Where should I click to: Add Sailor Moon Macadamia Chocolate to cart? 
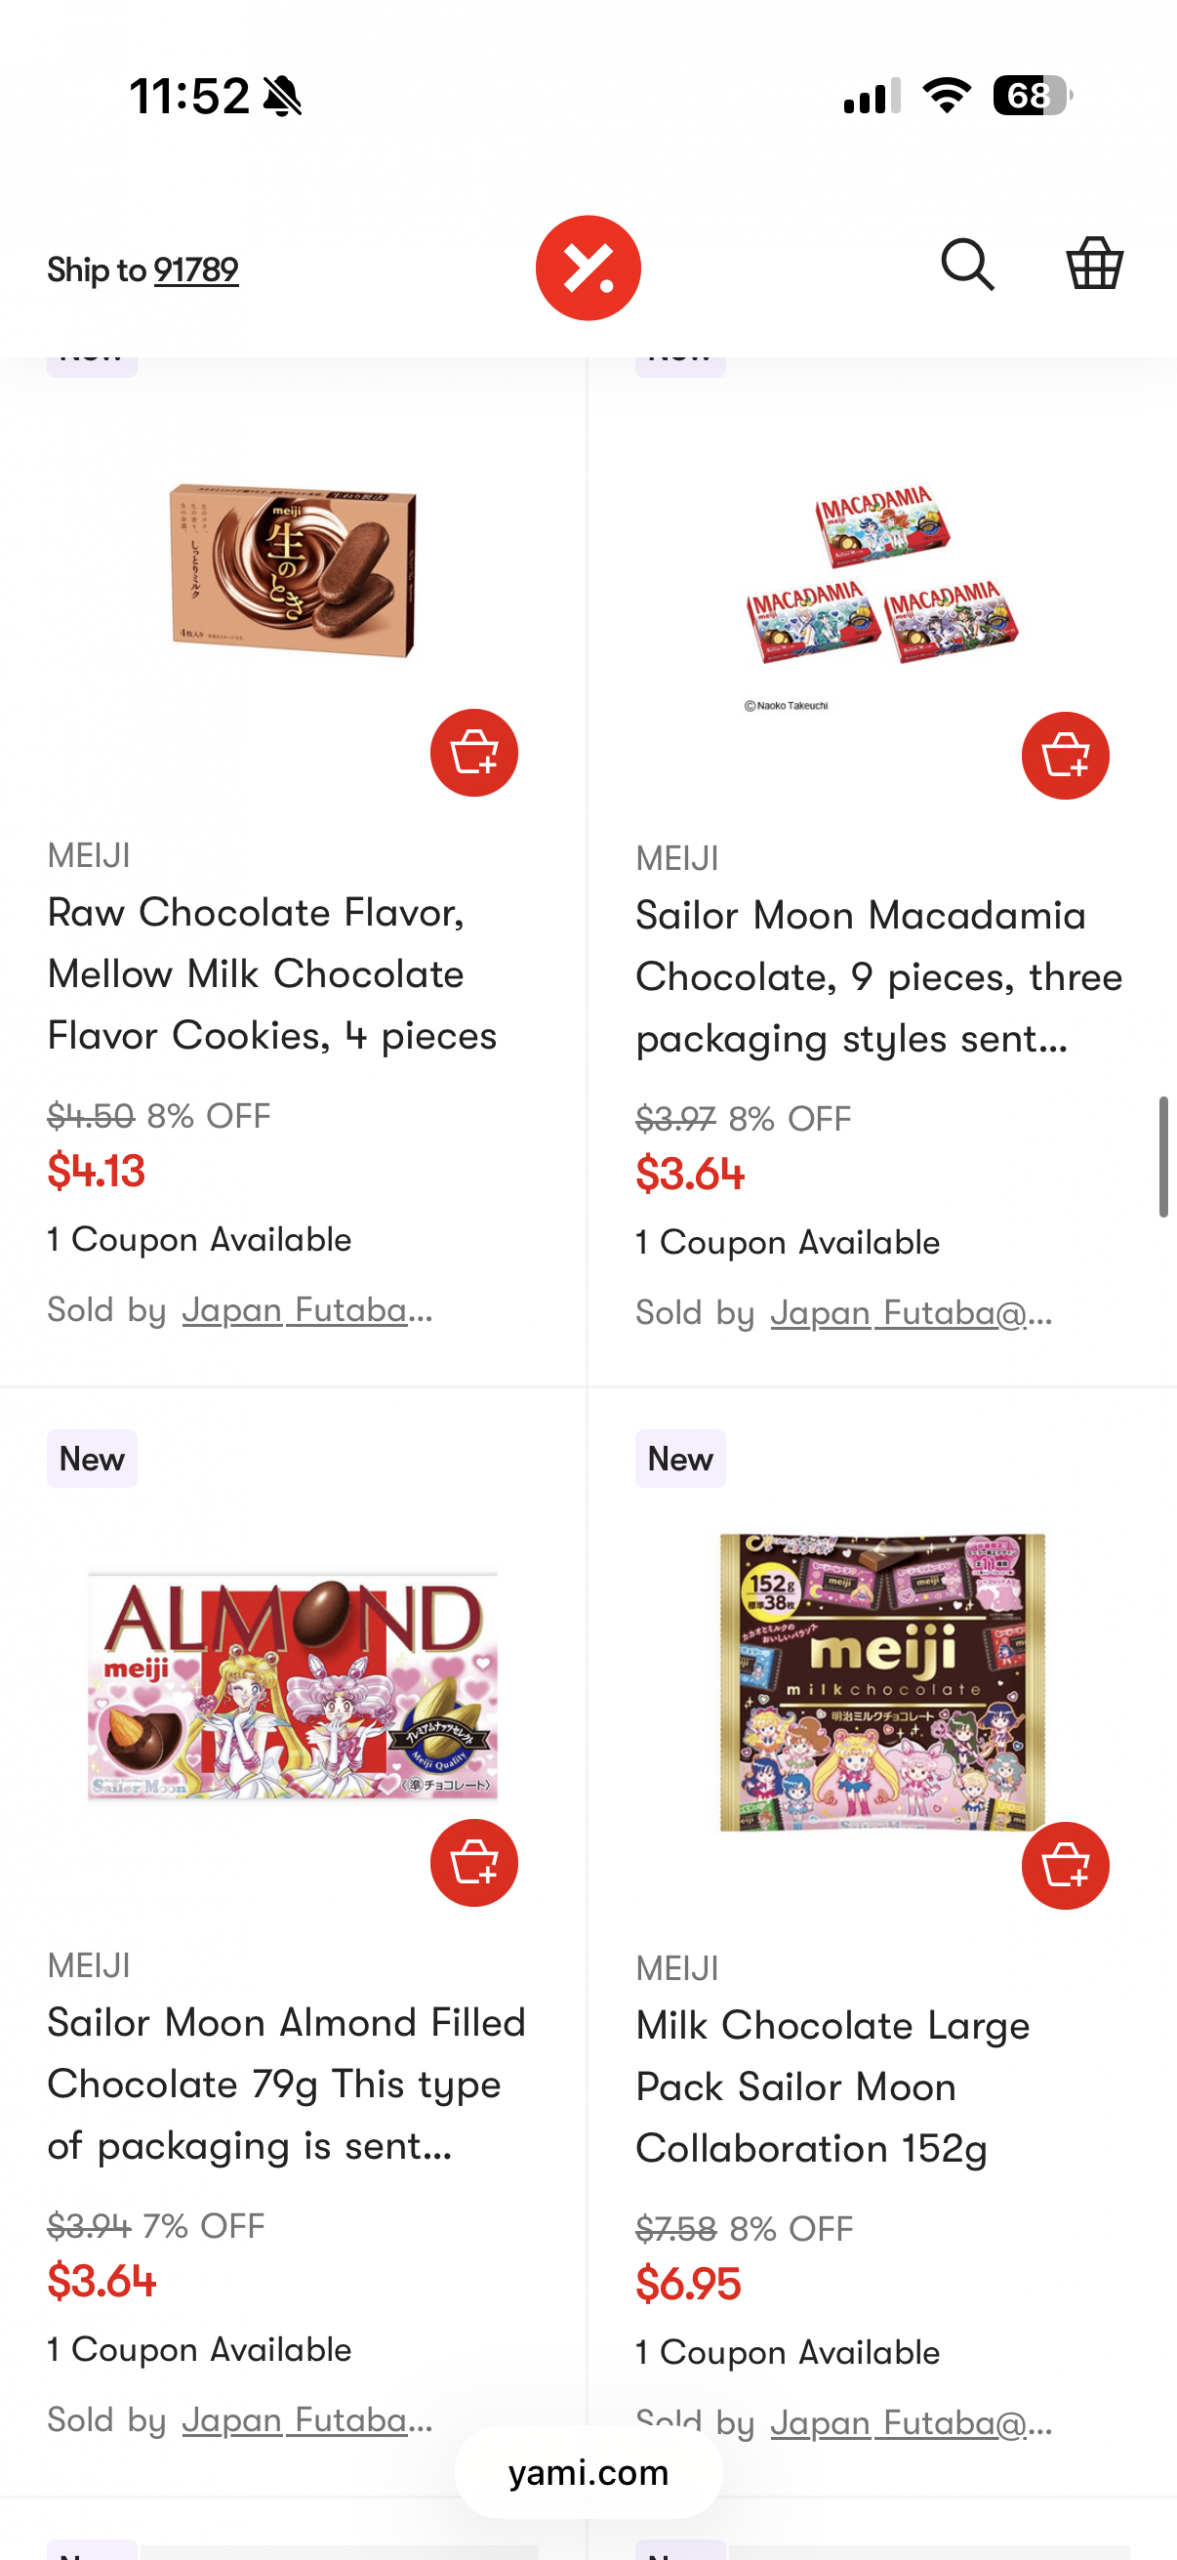point(1065,756)
